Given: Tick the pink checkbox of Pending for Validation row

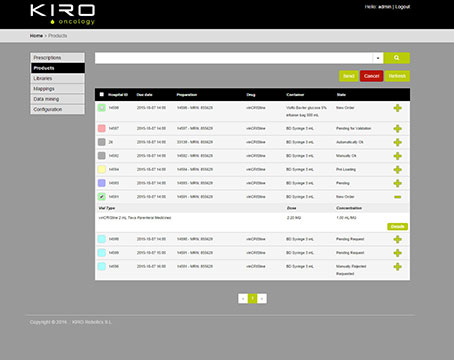Looking at the screenshot, I should 102,128.
